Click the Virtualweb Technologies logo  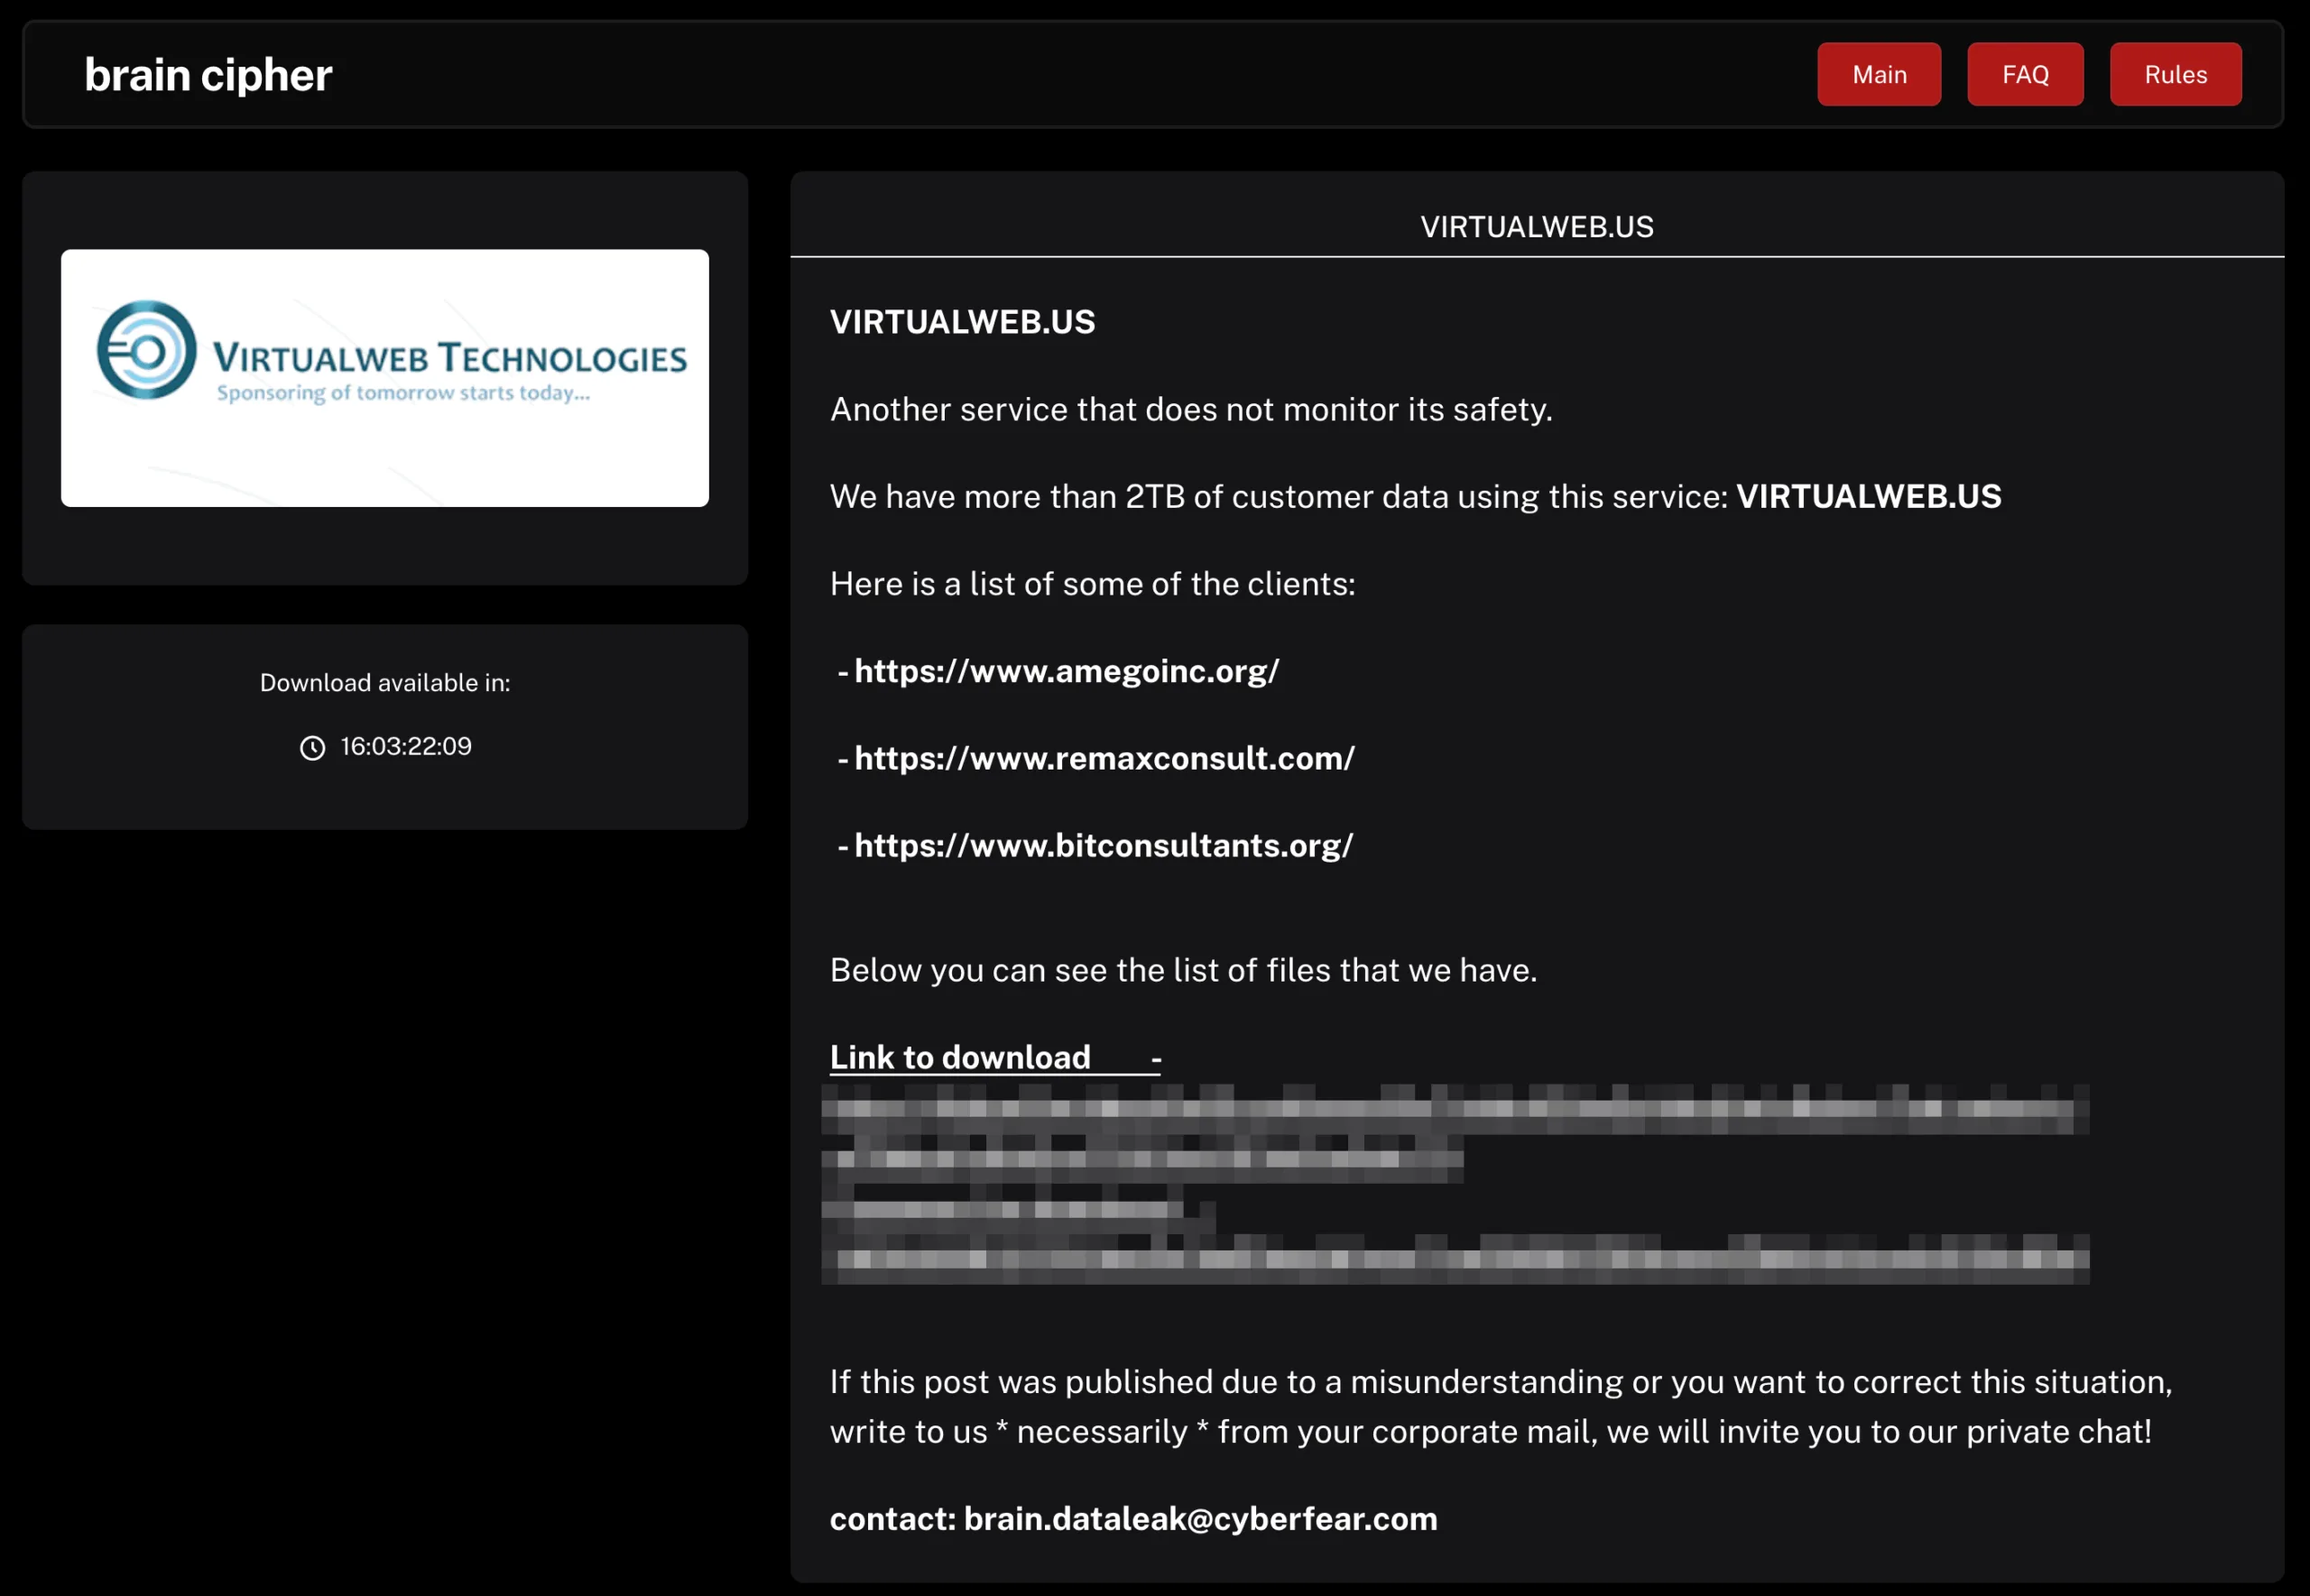click(x=384, y=377)
